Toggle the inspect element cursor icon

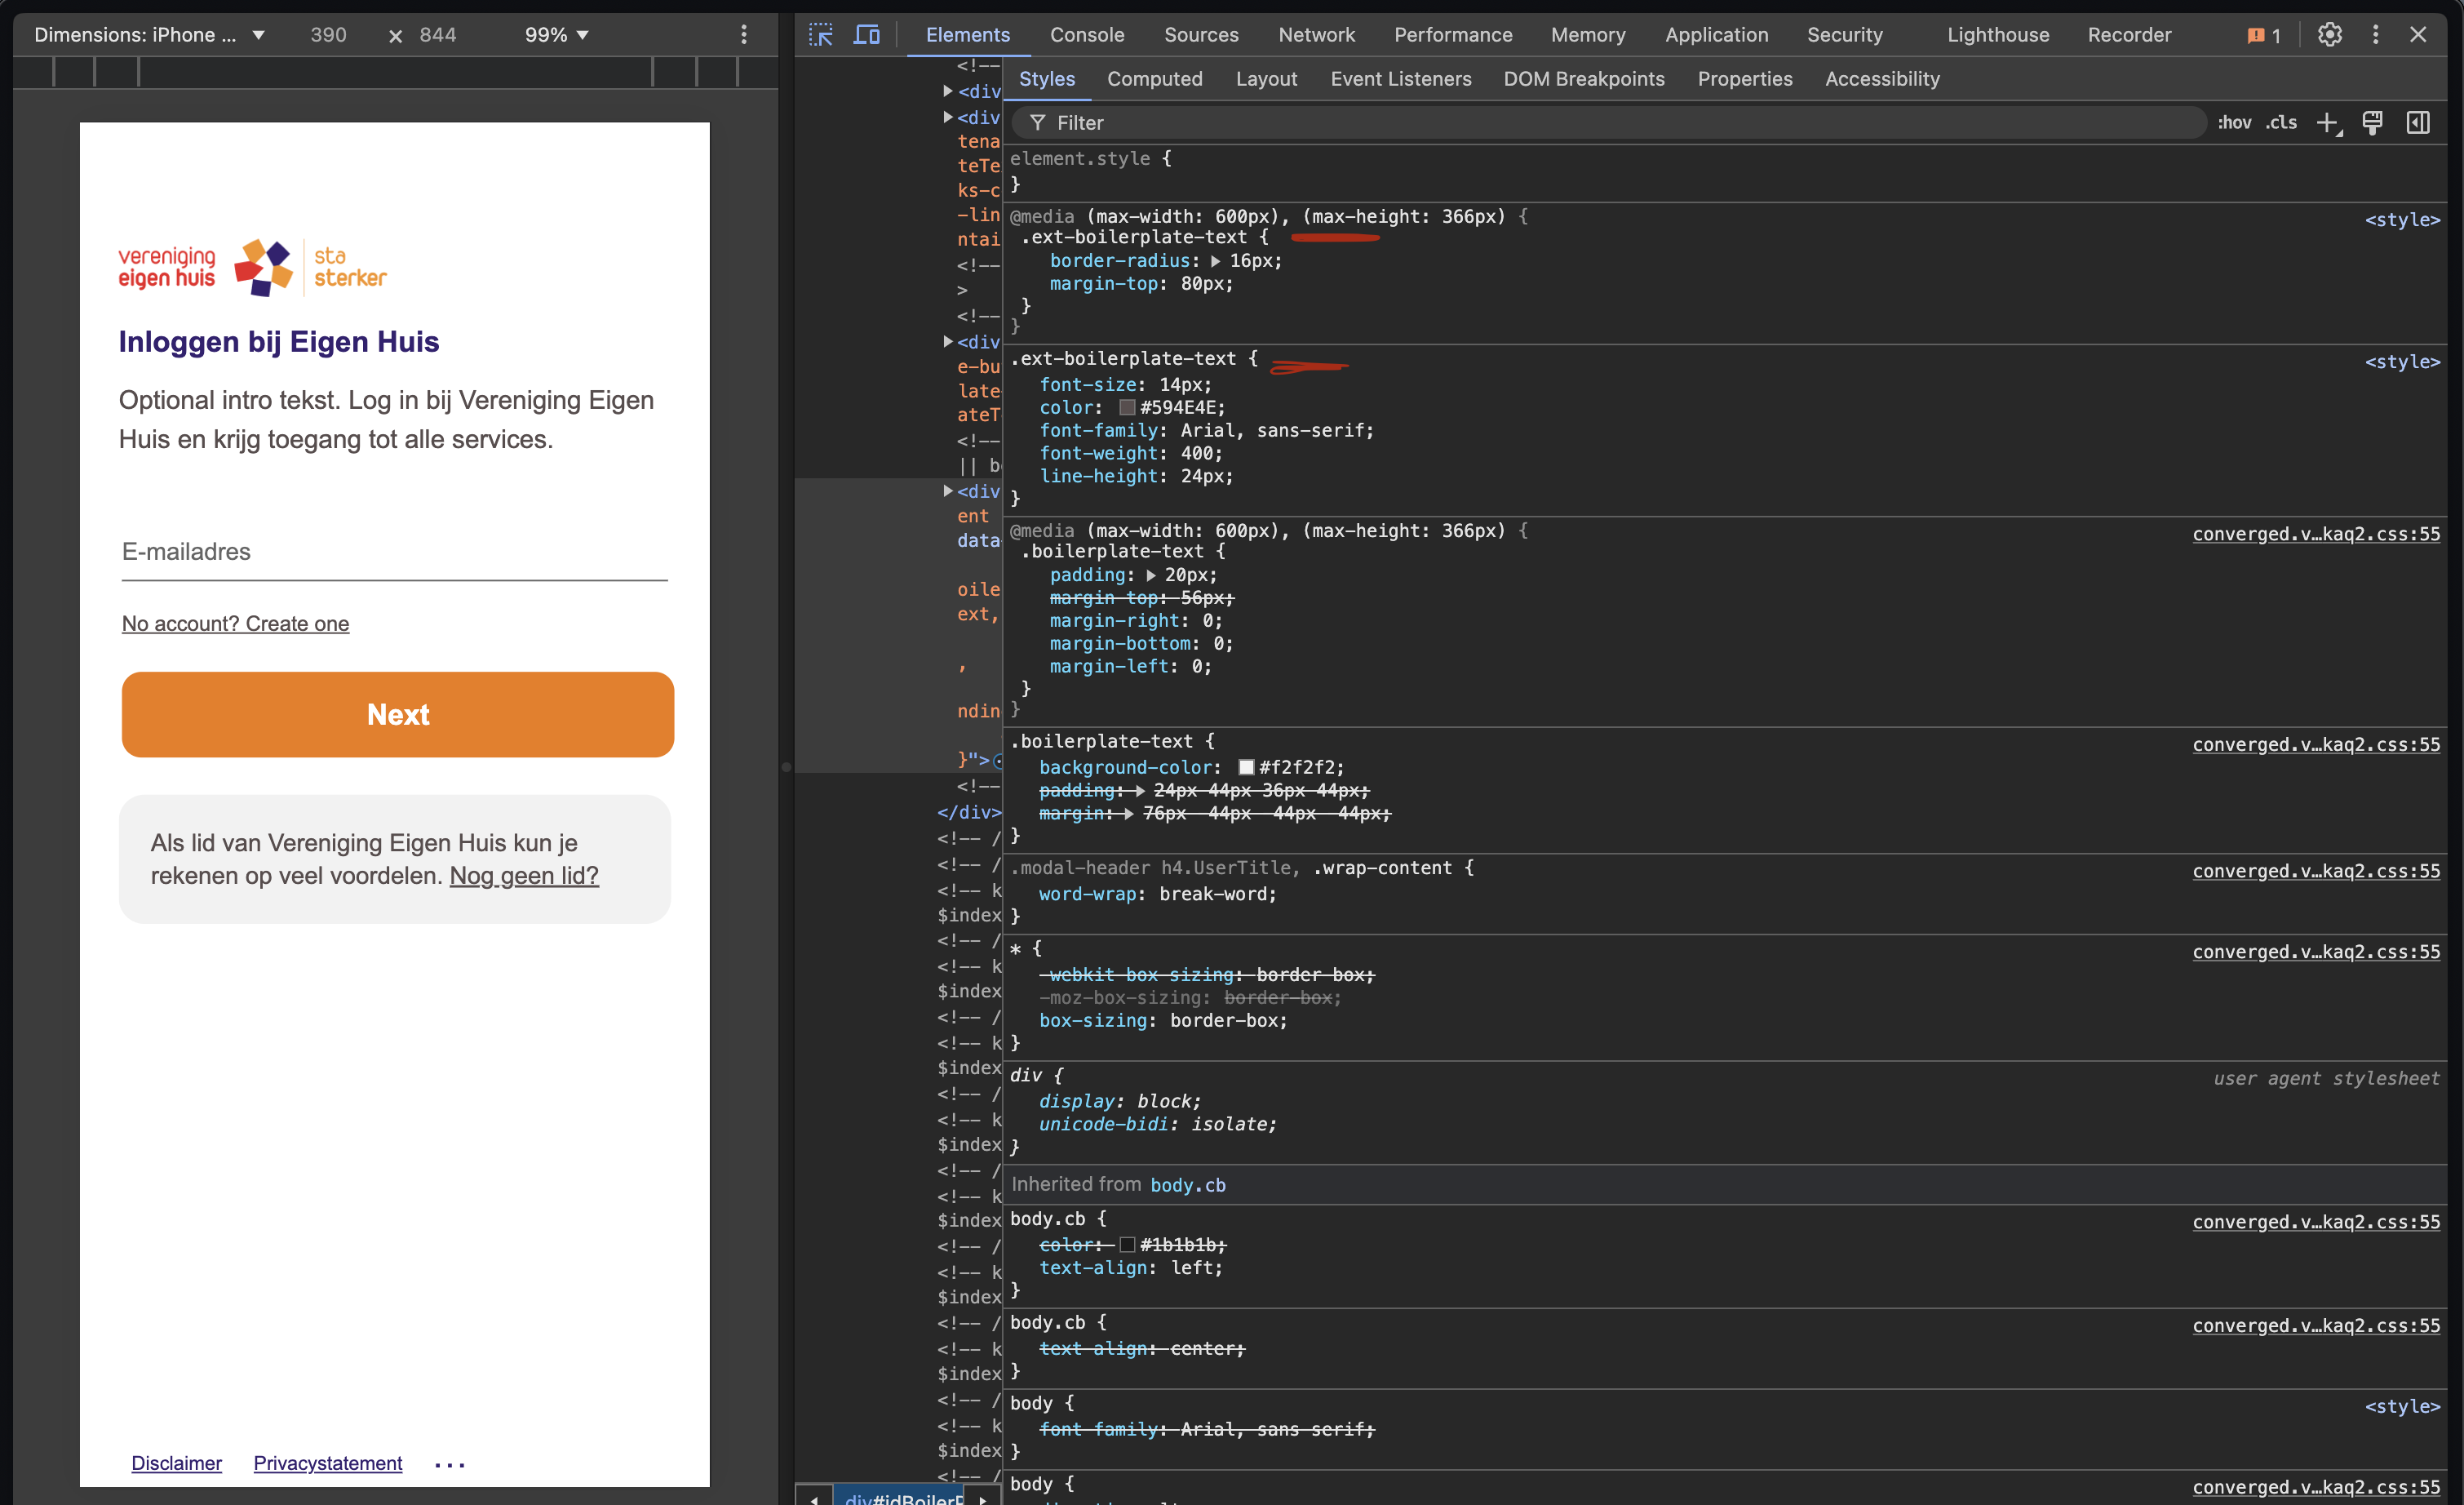826,32
